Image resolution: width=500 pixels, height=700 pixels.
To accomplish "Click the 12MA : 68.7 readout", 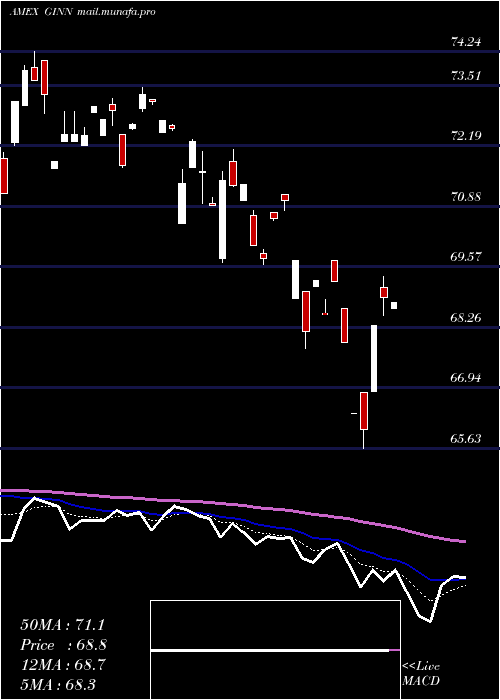I will (x=62, y=665).
